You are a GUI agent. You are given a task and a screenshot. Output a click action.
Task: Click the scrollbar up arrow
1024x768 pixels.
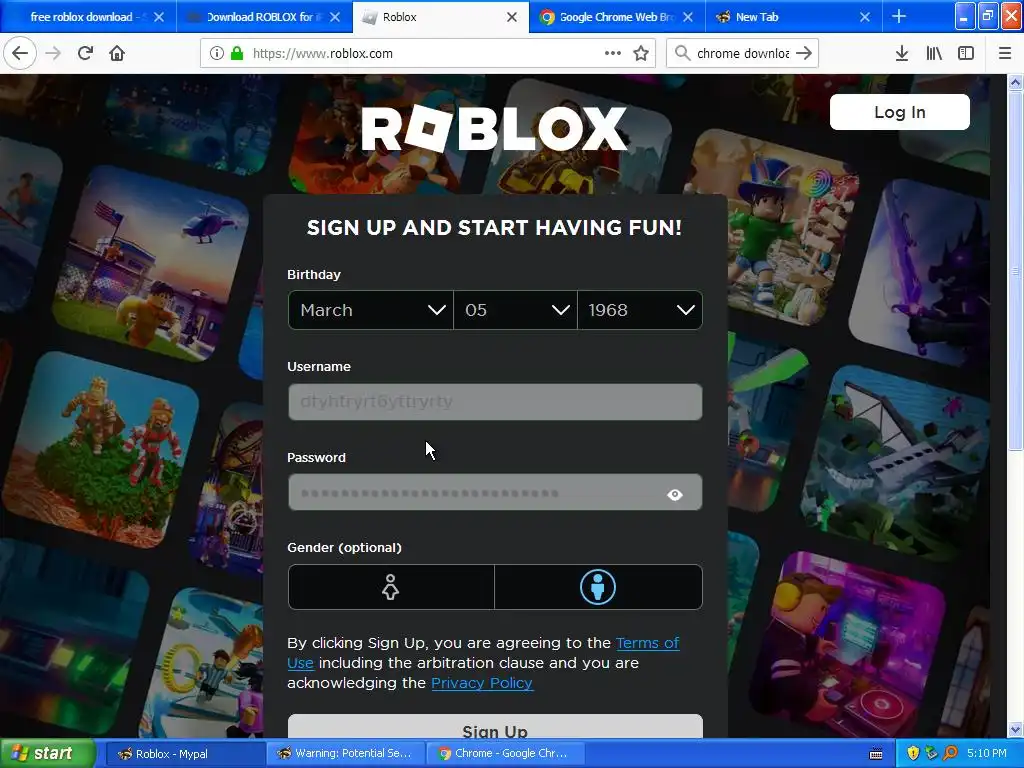1015,82
